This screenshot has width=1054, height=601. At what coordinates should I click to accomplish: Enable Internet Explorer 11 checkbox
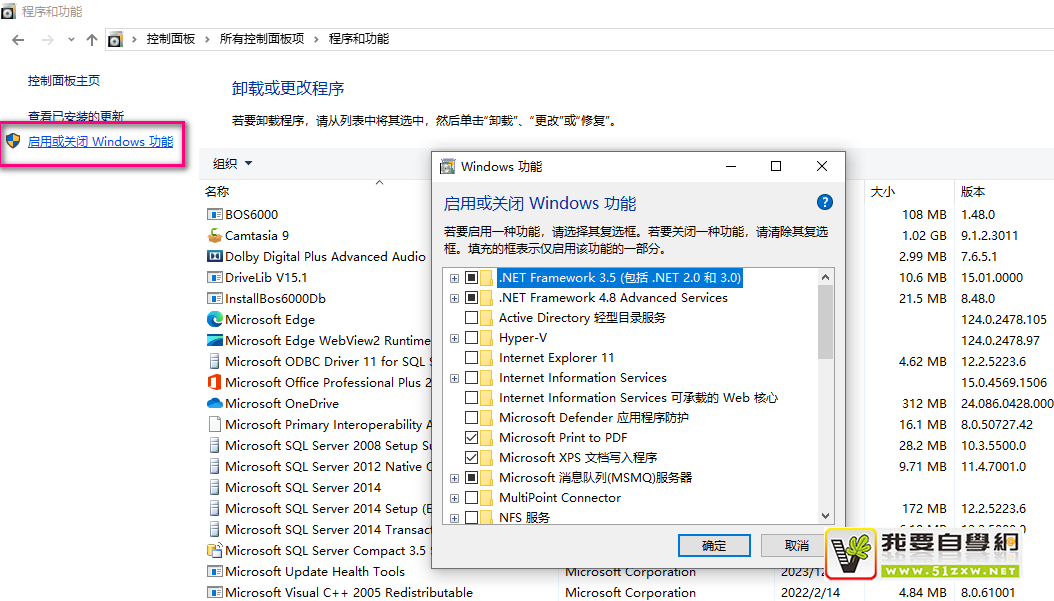pos(471,358)
